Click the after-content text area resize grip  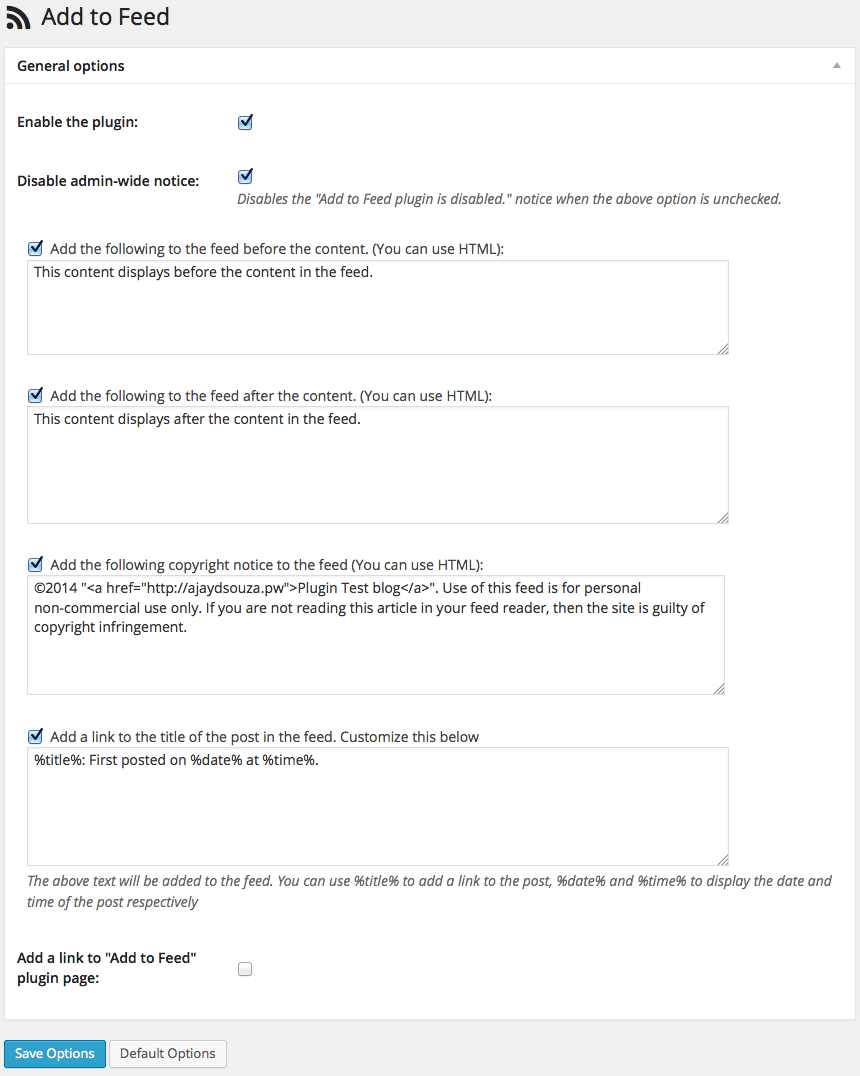pyautogui.click(x=723, y=518)
